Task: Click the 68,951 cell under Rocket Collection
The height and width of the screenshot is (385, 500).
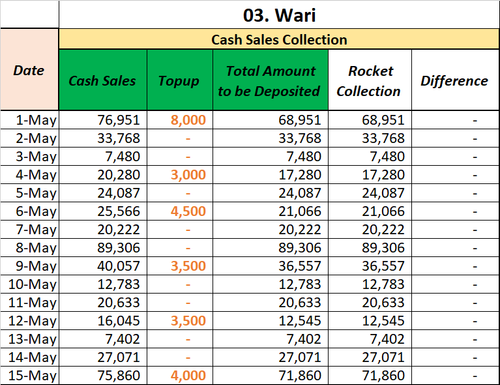Action: tap(370, 120)
